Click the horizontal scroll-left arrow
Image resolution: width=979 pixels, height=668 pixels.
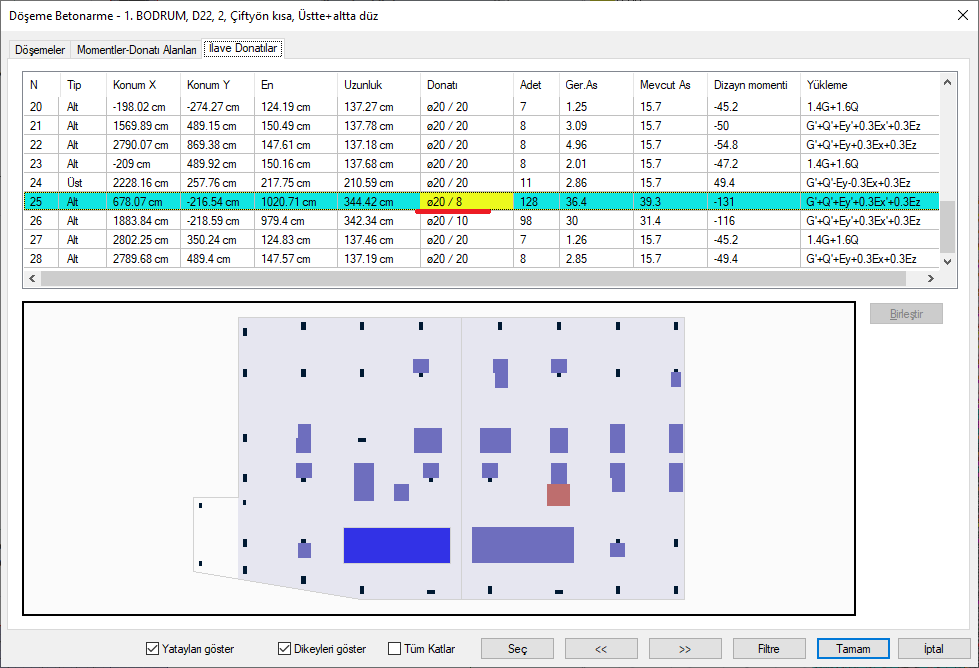tap(32, 278)
